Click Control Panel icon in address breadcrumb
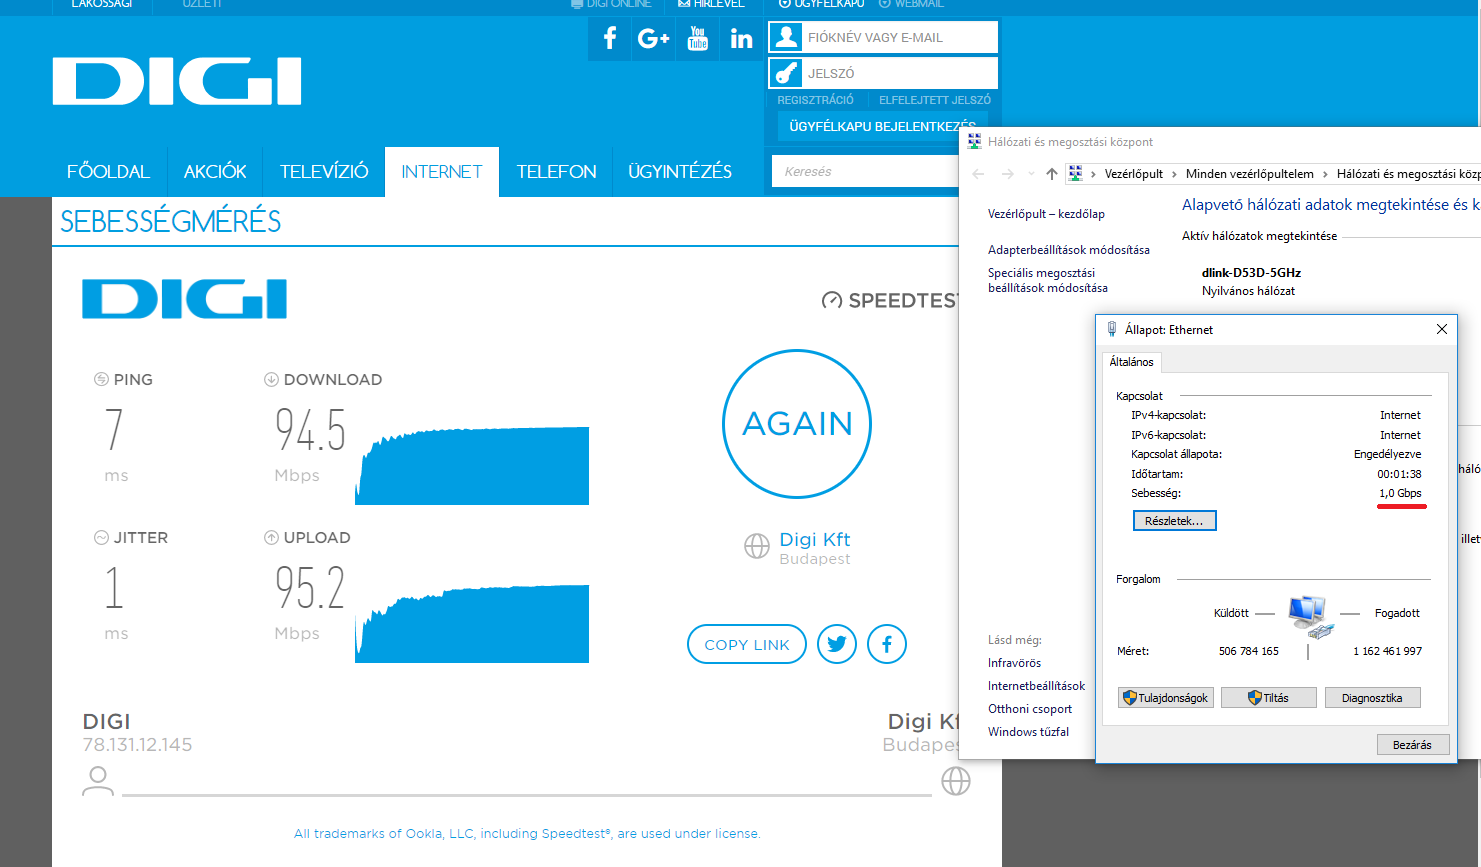The width and height of the screenshot is (1481, 867). click(x=1076, y=173)
